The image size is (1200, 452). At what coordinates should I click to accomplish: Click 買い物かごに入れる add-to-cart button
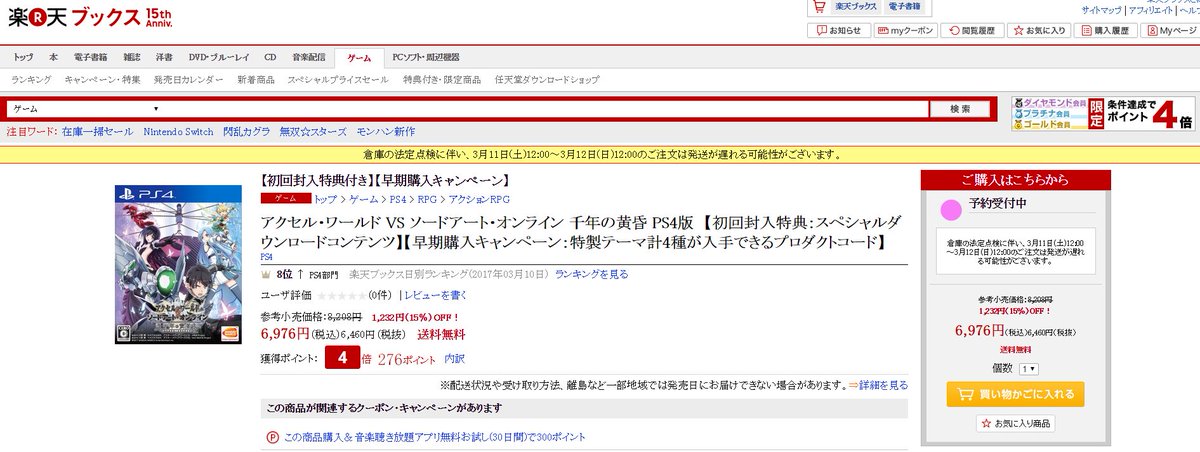pos(1014,394)
